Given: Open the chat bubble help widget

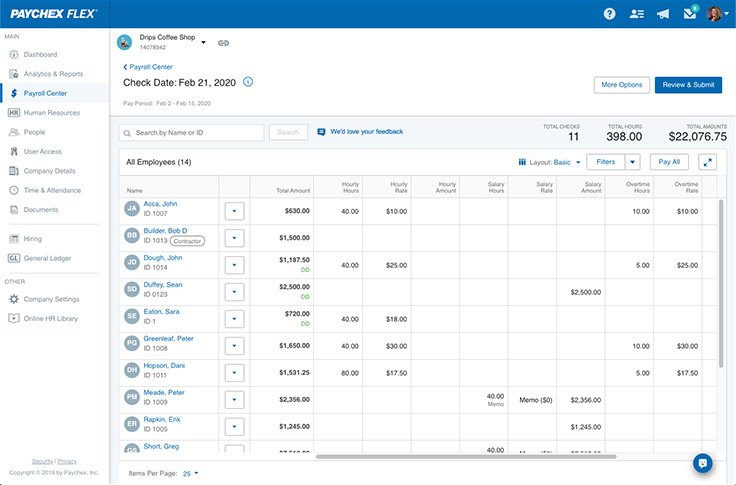Looking at the screenshot, I should tap(703, 463).
